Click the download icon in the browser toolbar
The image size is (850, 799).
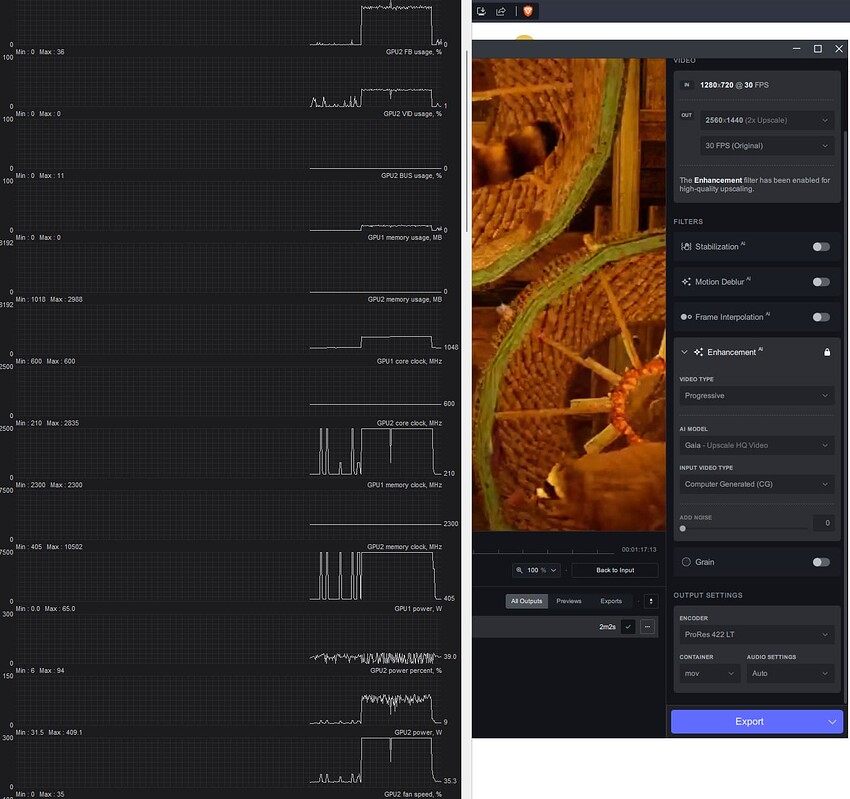click(x=481, y=12)
